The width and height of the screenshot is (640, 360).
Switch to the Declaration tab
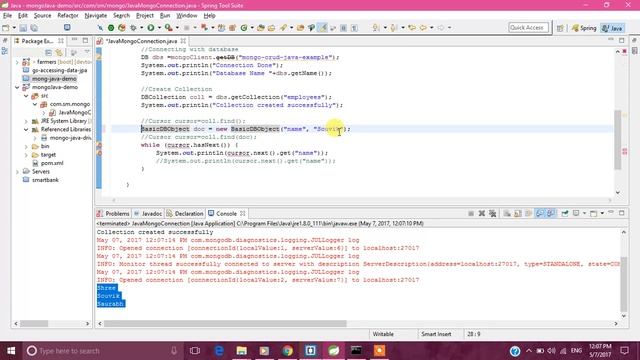pos(184,213)
